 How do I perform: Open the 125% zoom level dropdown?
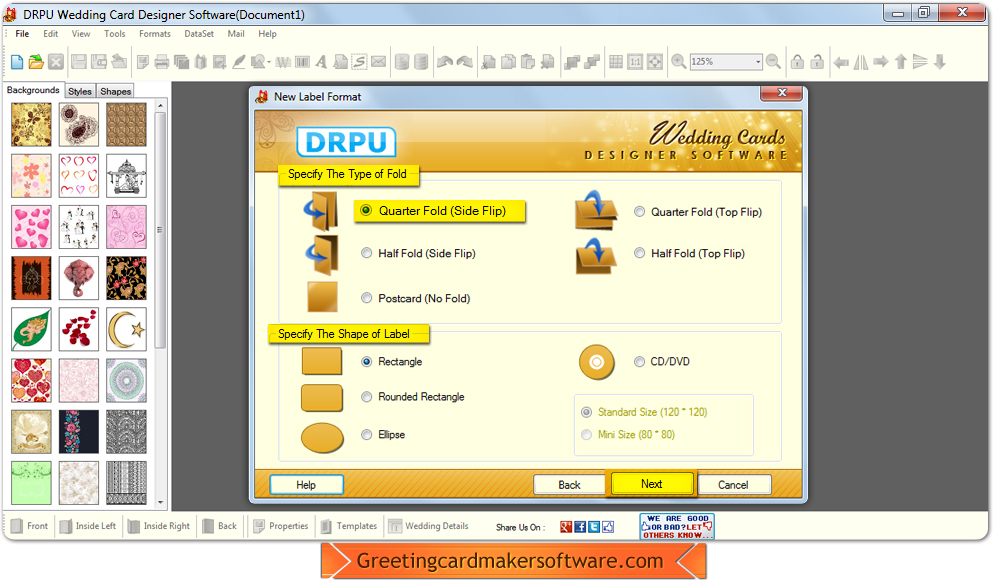pos(757,61)
